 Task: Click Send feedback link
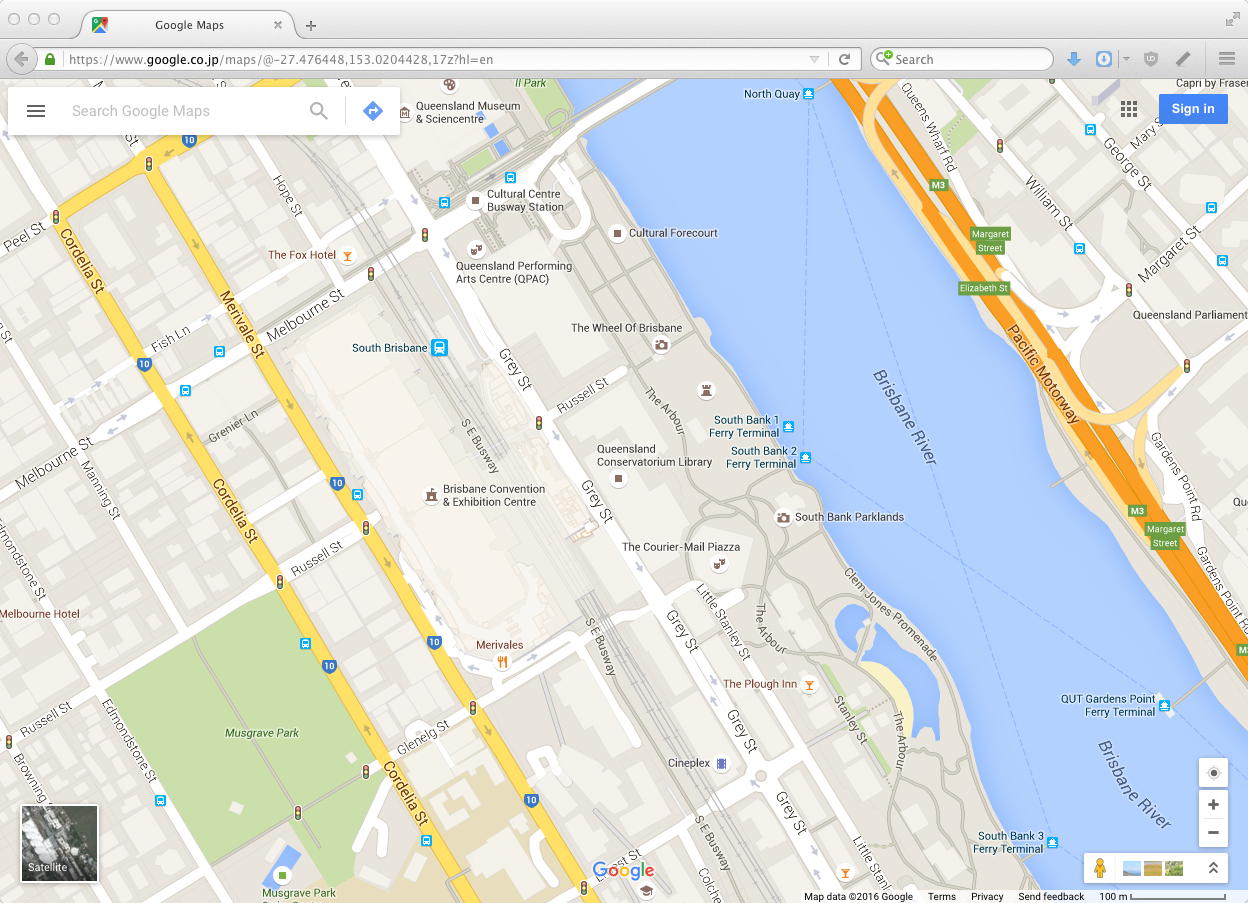[1051, 896]
